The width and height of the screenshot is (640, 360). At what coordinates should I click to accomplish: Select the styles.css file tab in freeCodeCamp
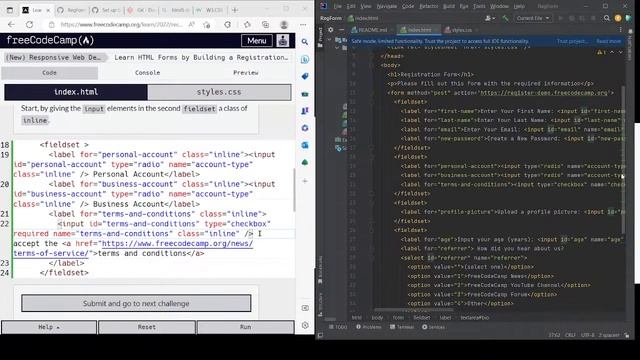point(219,92)
